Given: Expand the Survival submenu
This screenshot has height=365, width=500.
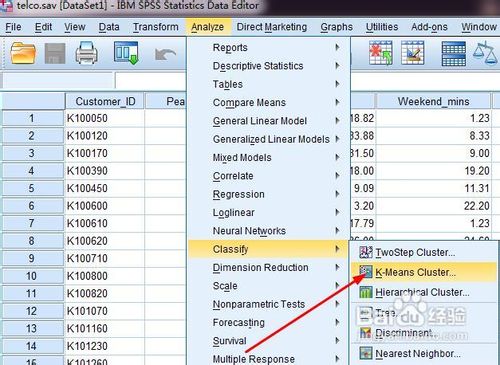Looking at the screenshot, I should (269, 341).
